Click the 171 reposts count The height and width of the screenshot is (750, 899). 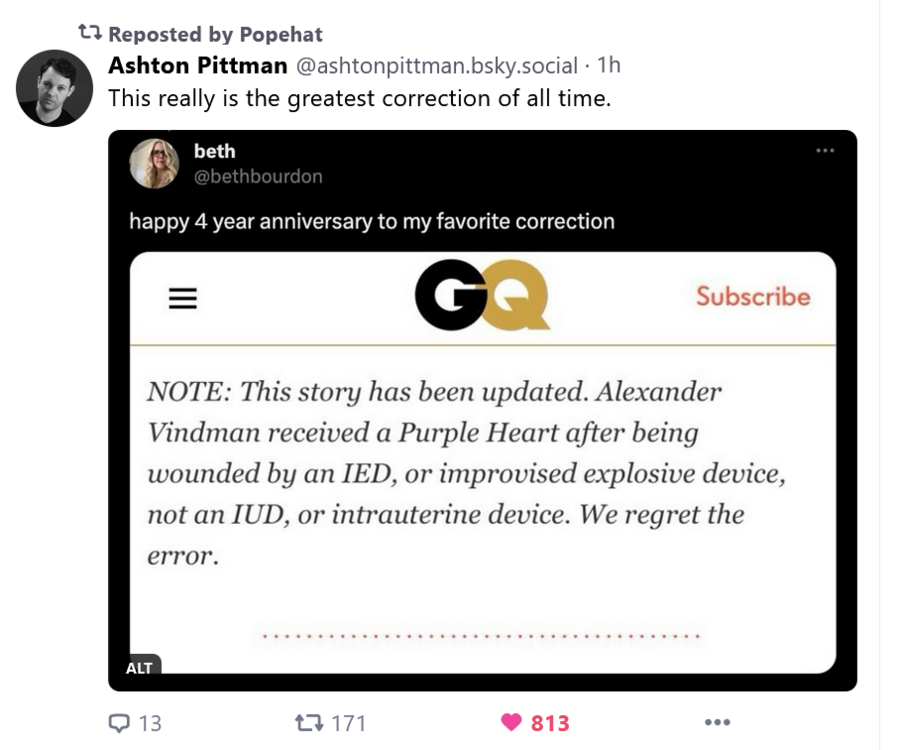[349, 723]
